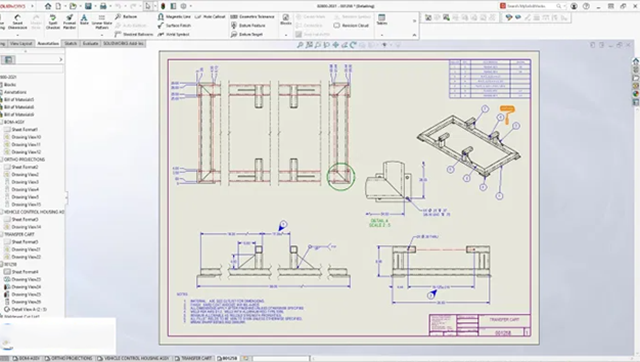
Task: Open the TRANSFER CART sheet tab
Action: click(x=193, y=358)
